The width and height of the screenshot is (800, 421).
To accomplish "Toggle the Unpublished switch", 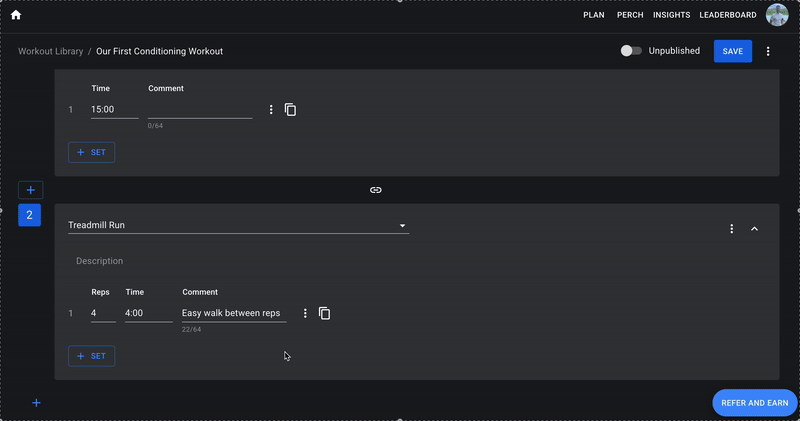I will click(631, 51).
